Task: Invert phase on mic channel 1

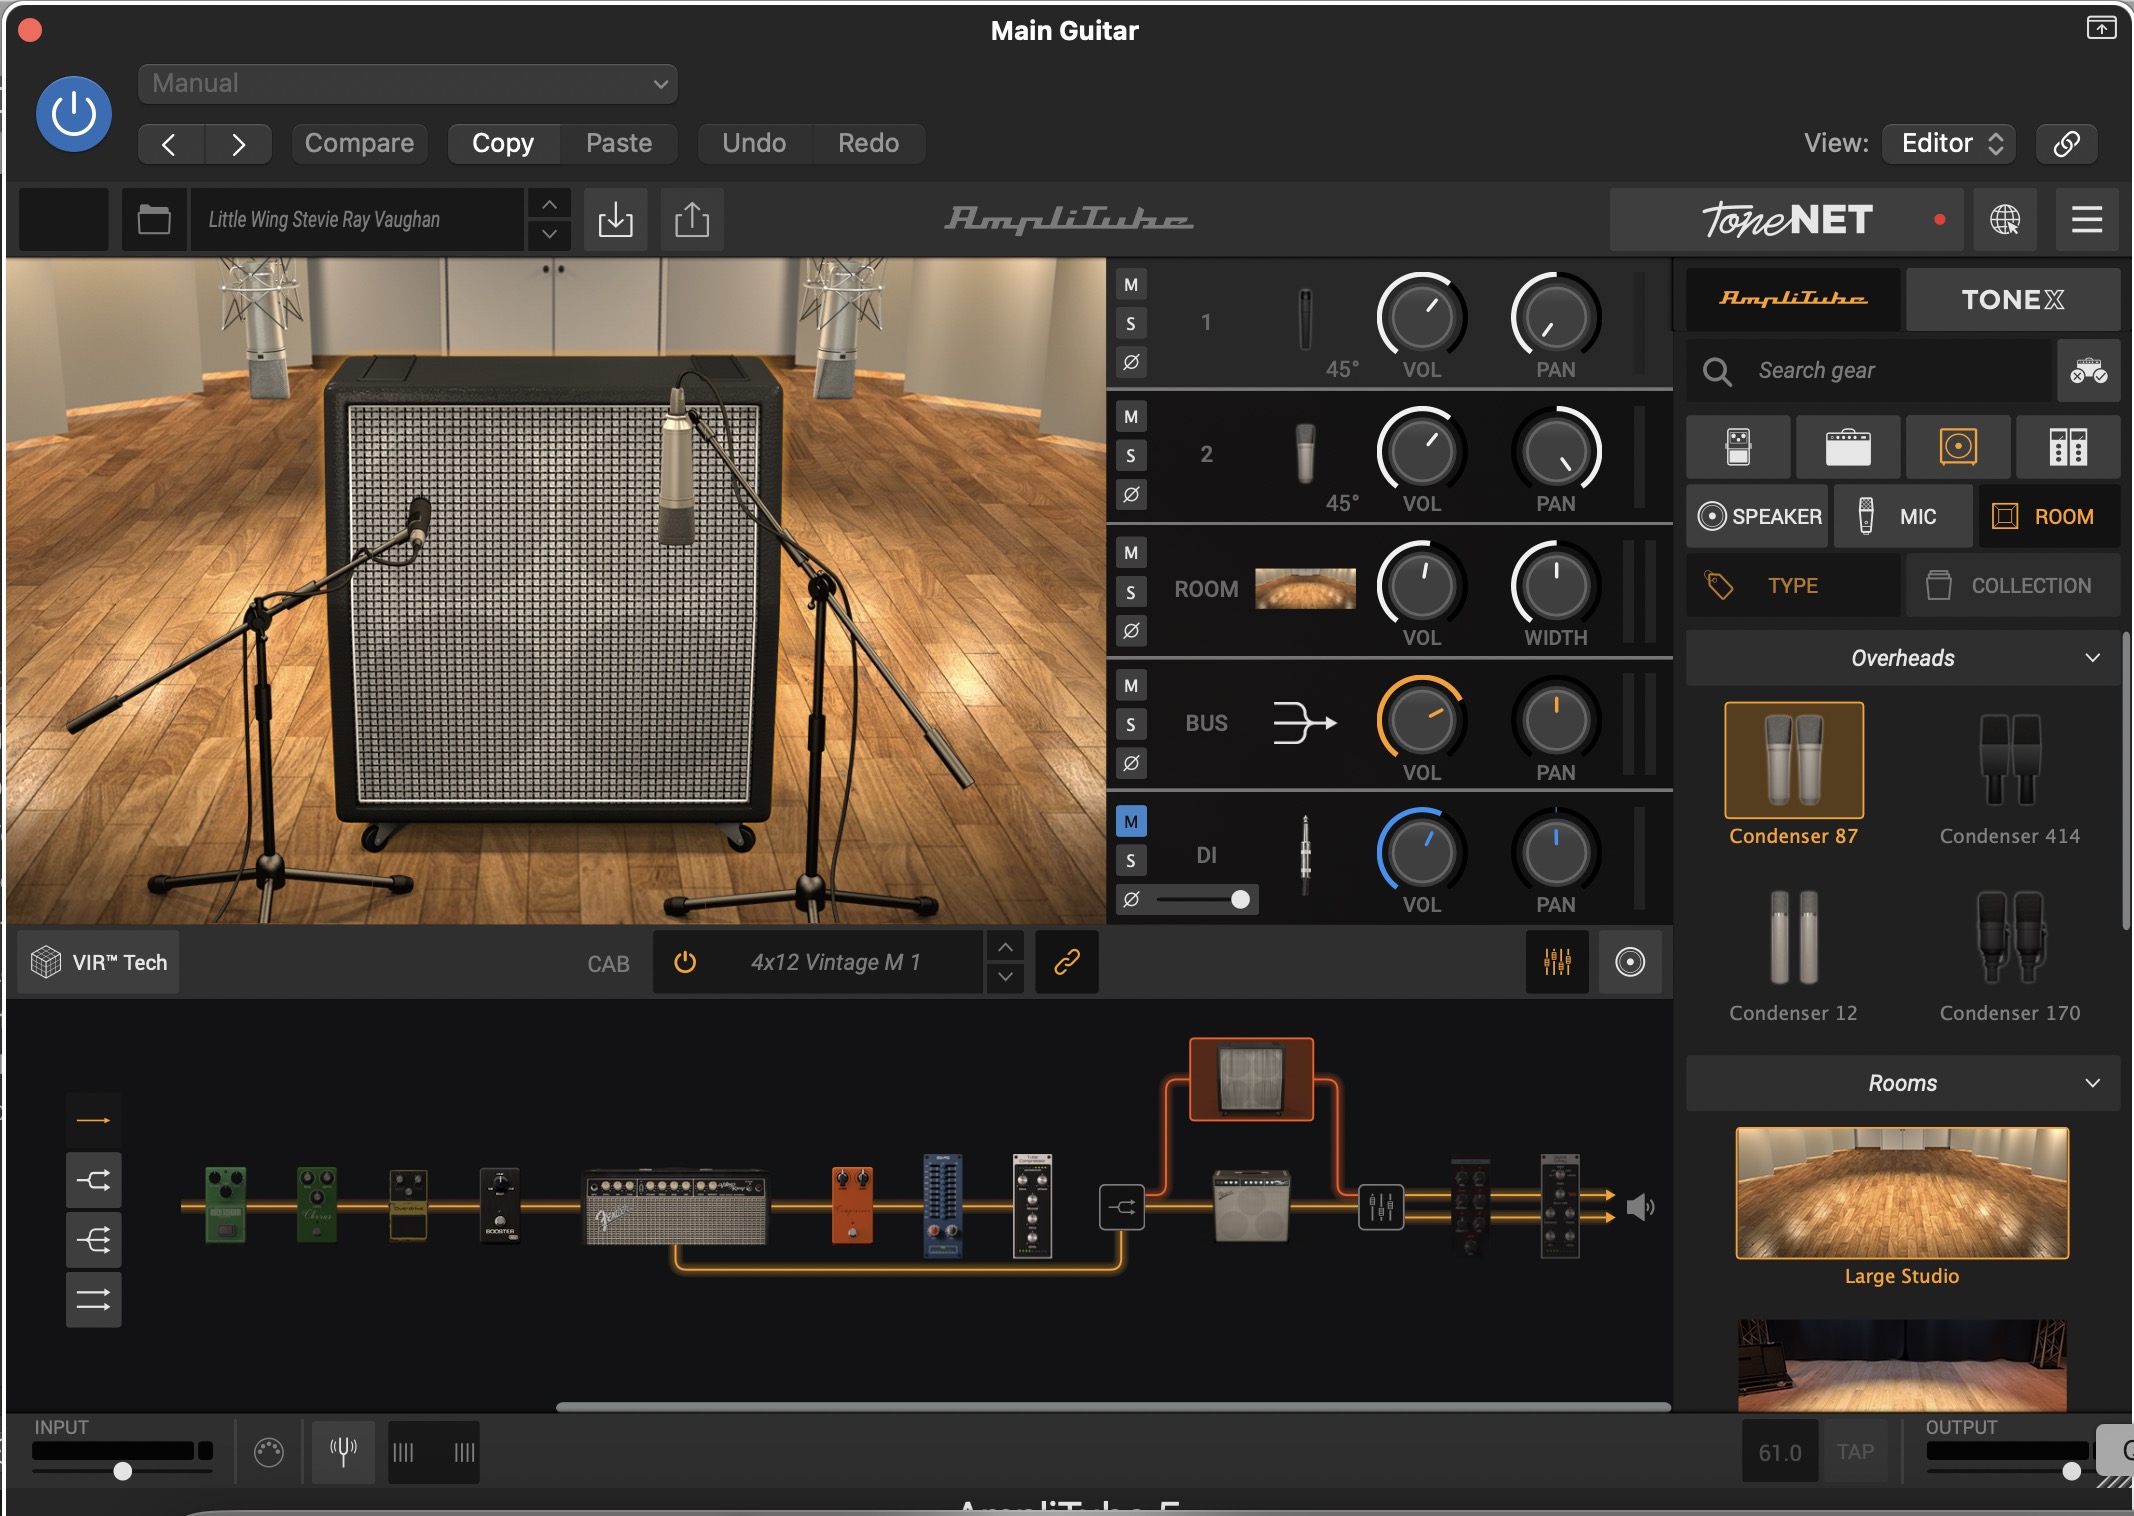Action: [1131, 362]
